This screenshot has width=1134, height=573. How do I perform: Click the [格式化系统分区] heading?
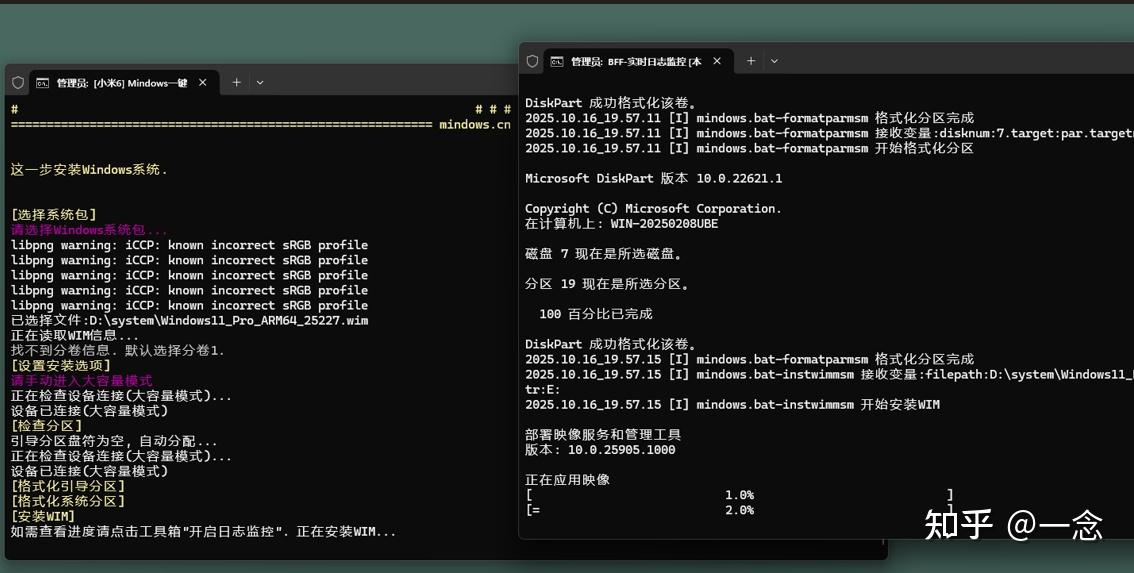(68, 501)
